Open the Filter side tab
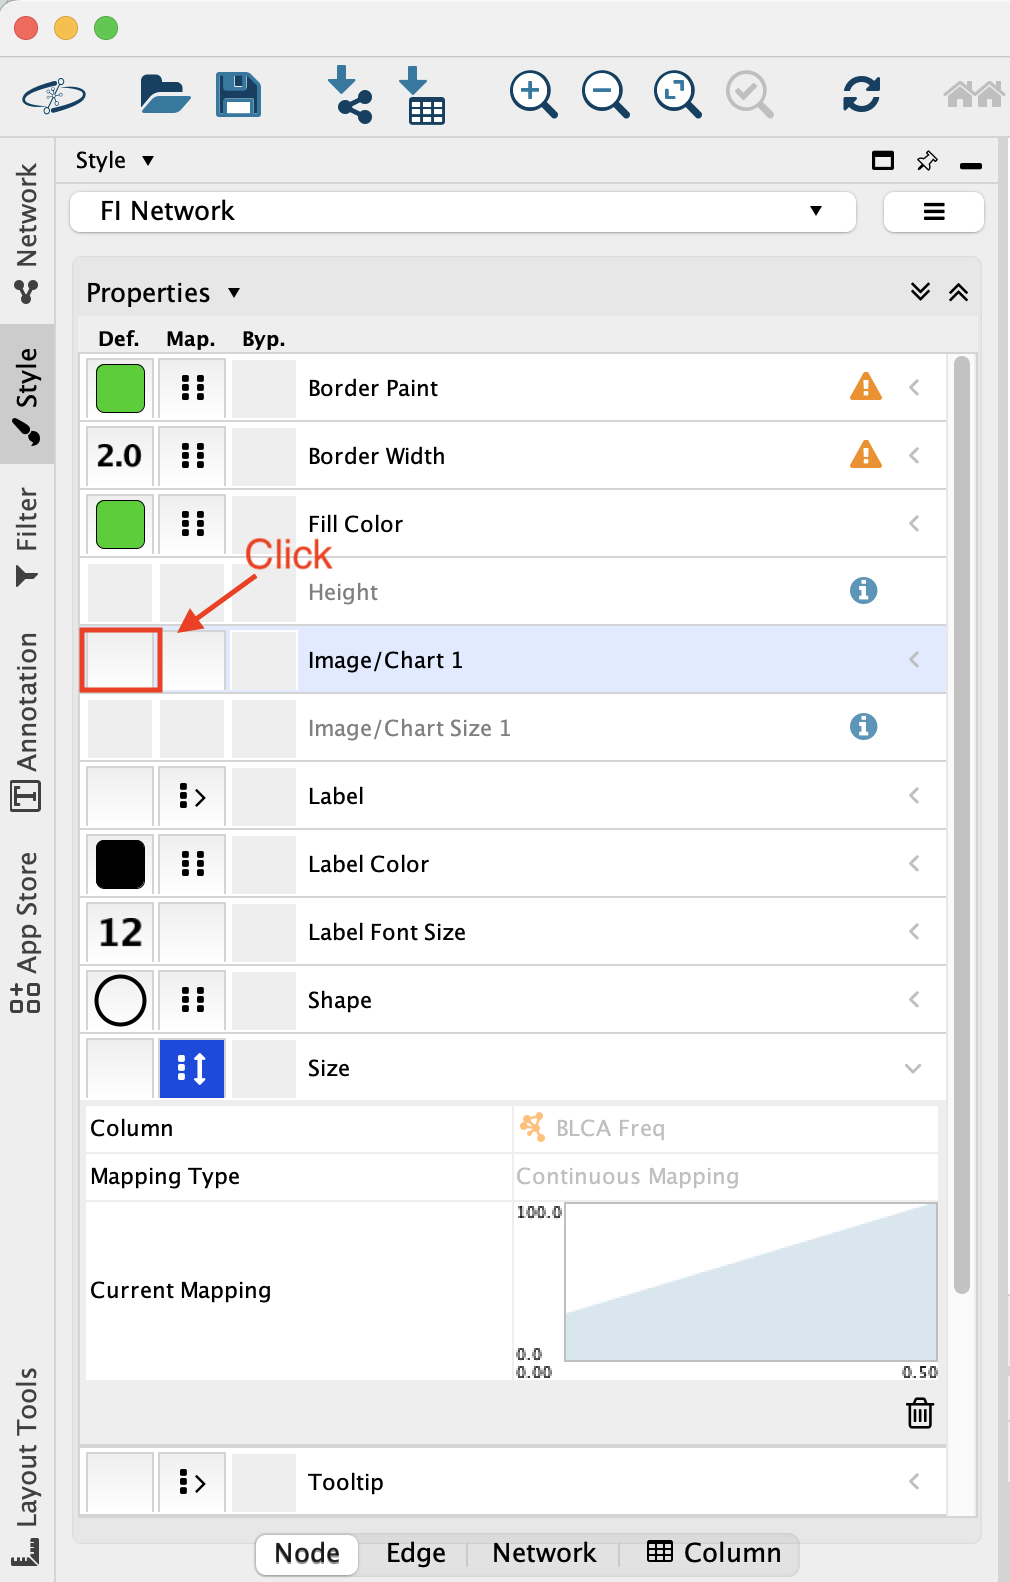Screen dimensions: 1010x1582 [27, 535]
